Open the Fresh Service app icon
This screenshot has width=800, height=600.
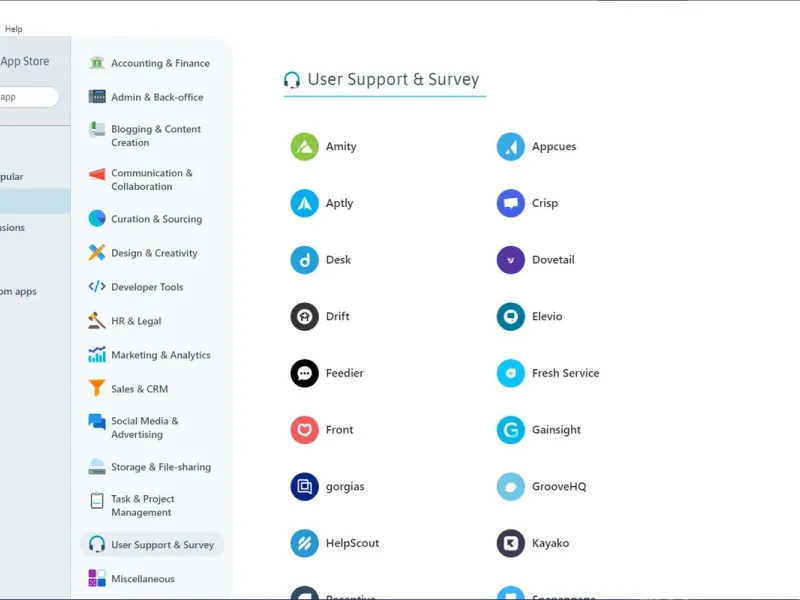511,373
